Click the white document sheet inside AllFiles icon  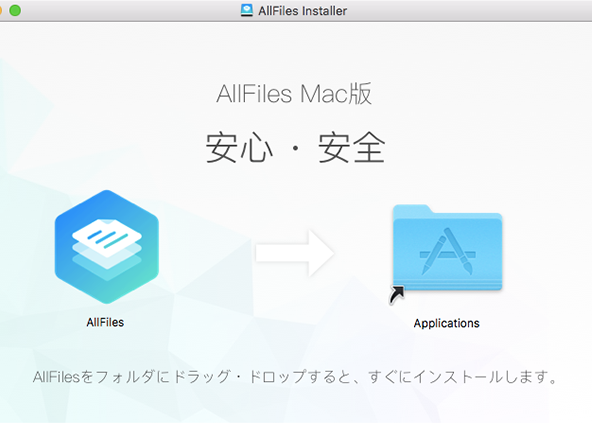click(107, 238)
